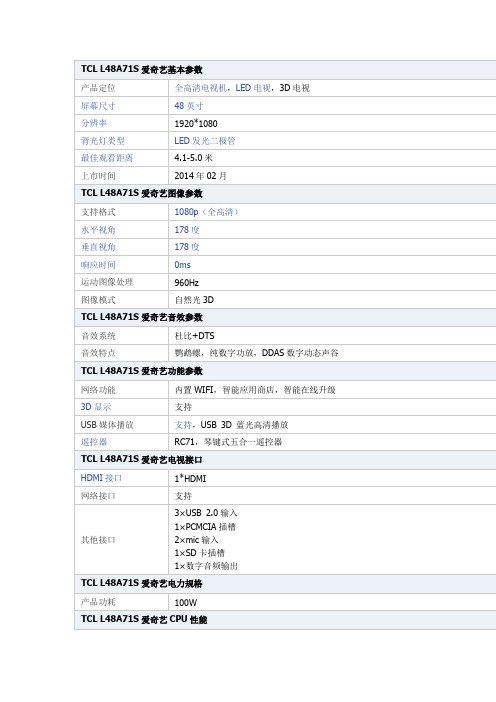Click 支持 value in 3D 显示 row
The image size is (496, 702).
[183, 407]
